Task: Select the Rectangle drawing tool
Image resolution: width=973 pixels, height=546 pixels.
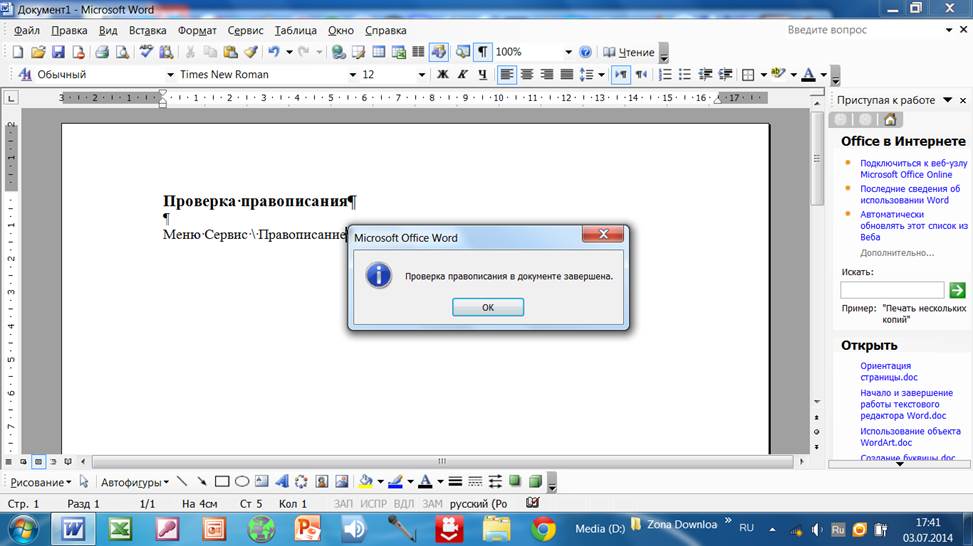Action: 222,481
